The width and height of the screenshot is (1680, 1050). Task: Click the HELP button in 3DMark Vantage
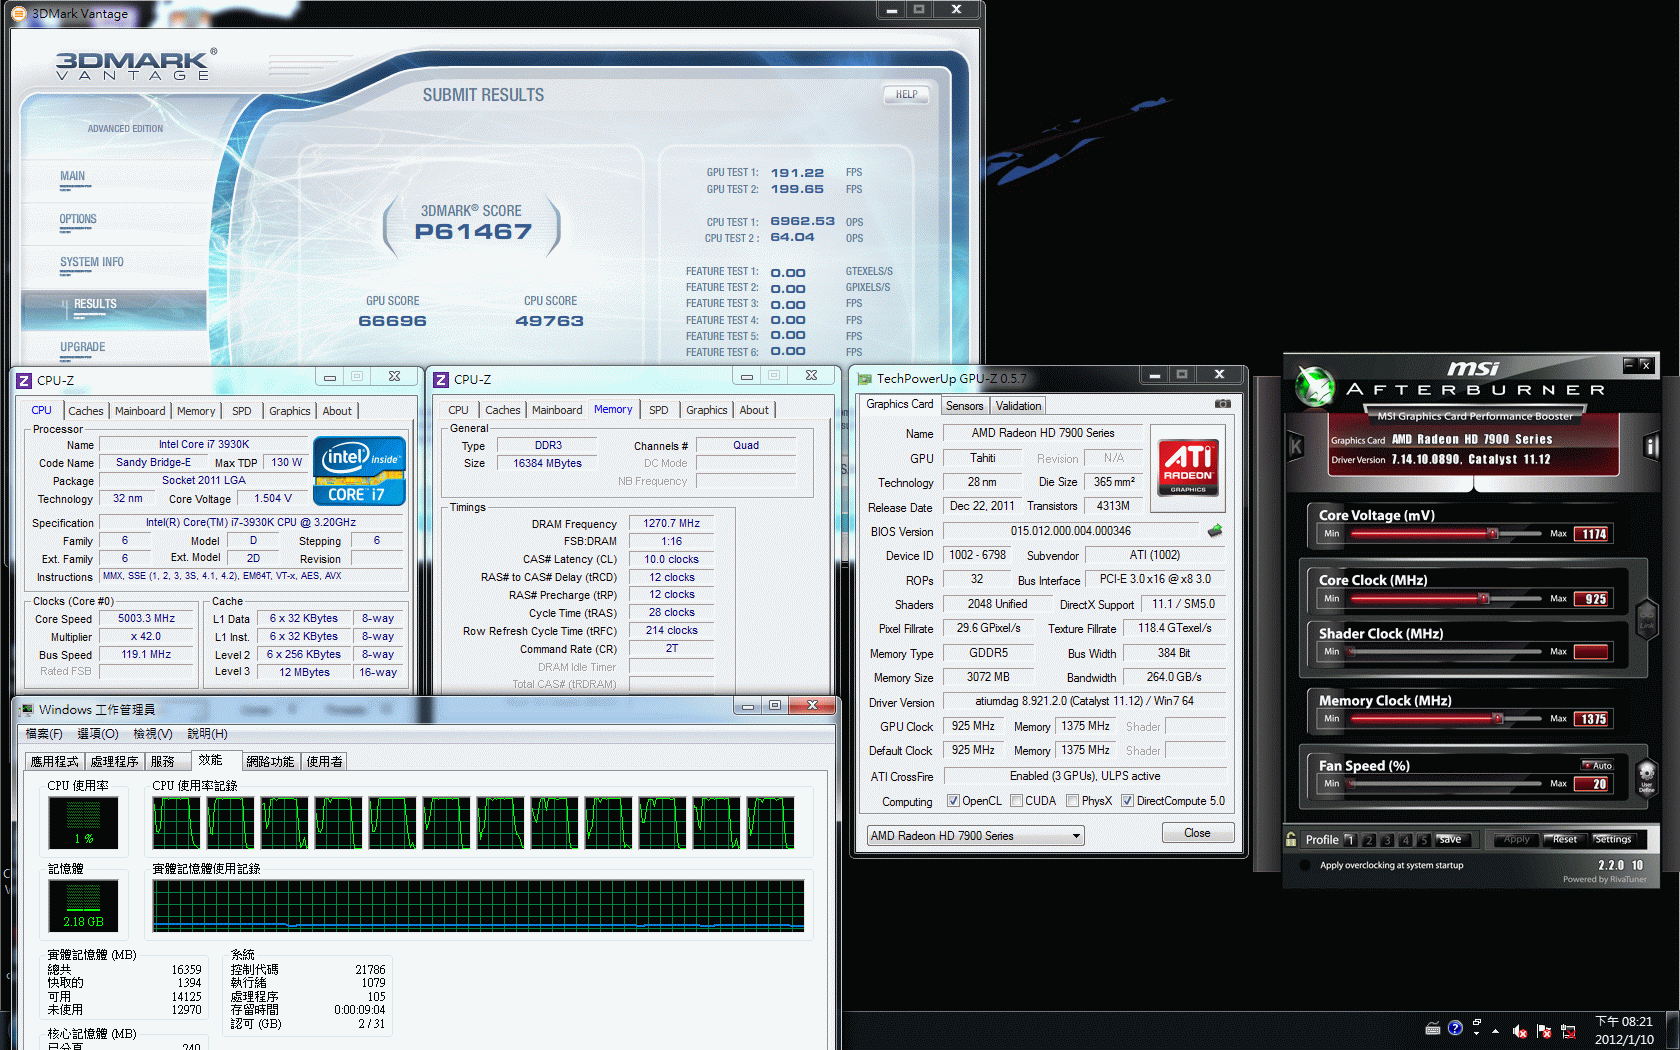(907, 95)
